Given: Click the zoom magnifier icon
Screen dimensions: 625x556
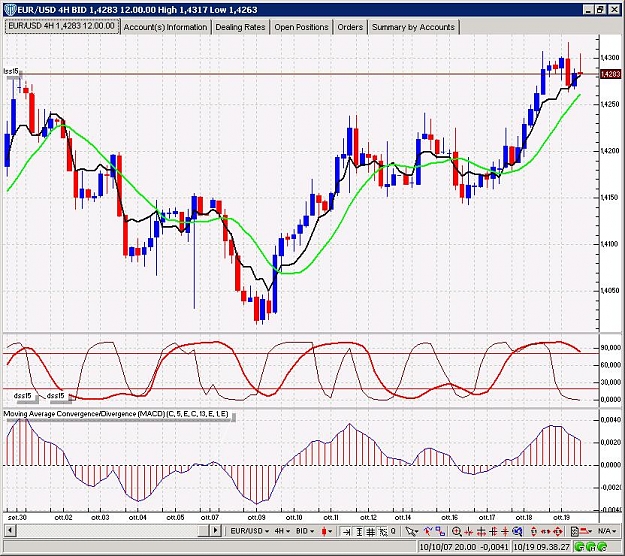Looking at the screenshot, I should (457, 532).
